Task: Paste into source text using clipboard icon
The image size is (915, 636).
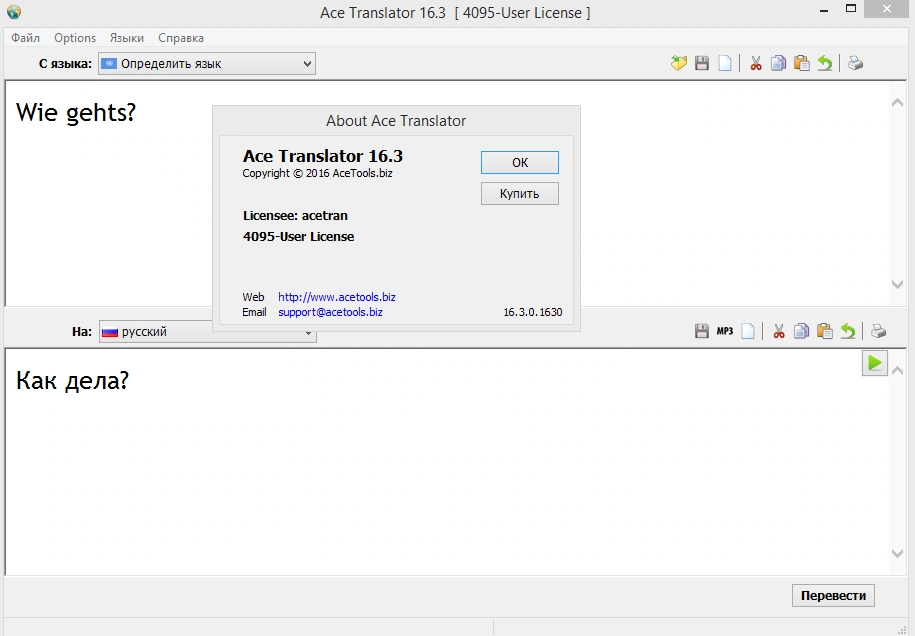Action: tap(802, 63)
